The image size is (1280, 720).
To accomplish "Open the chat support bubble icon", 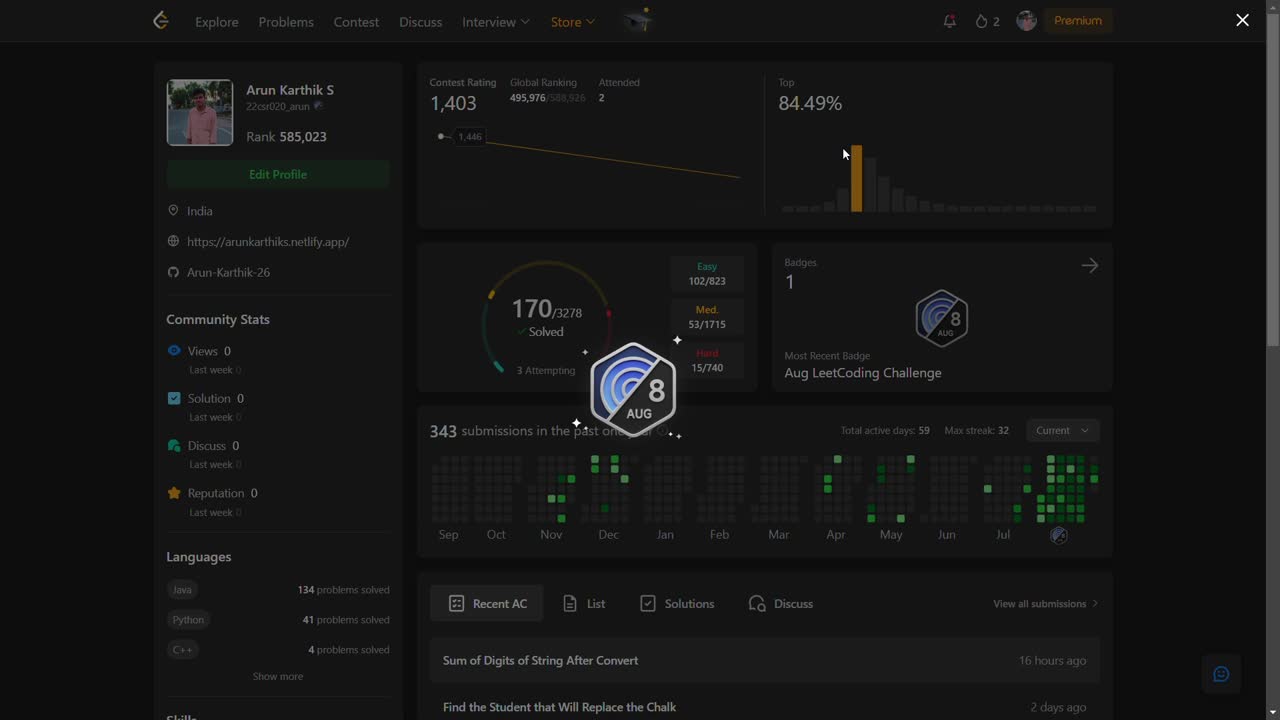I will 1220,674.
